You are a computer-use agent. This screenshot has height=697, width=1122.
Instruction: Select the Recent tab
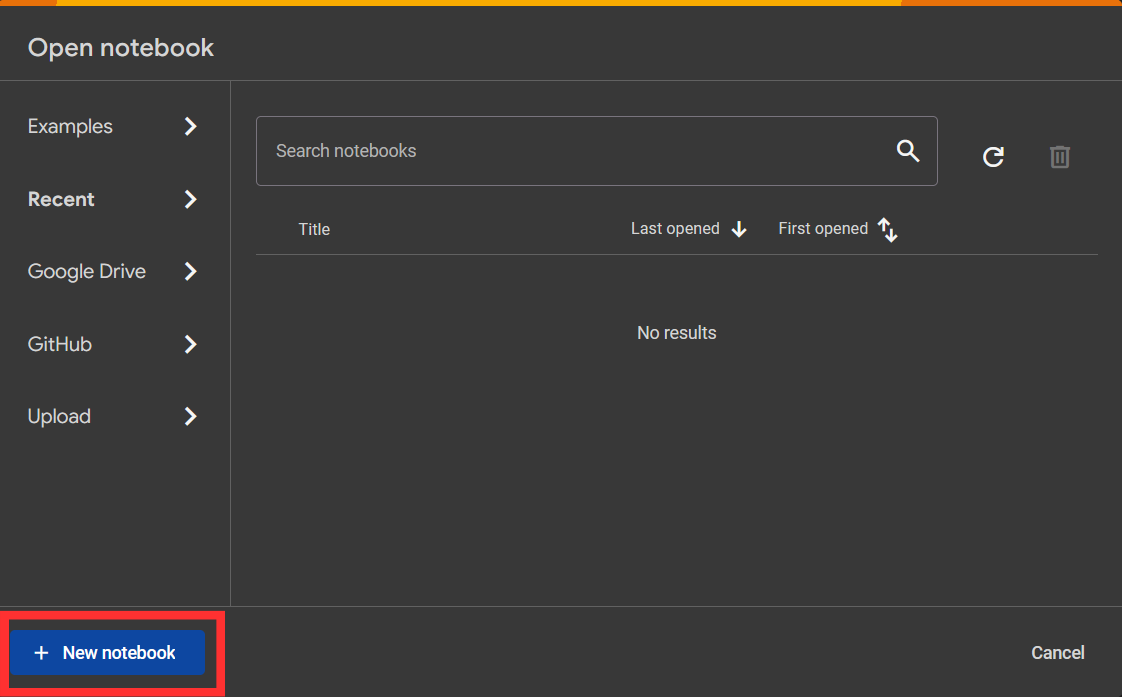[61, 200]
